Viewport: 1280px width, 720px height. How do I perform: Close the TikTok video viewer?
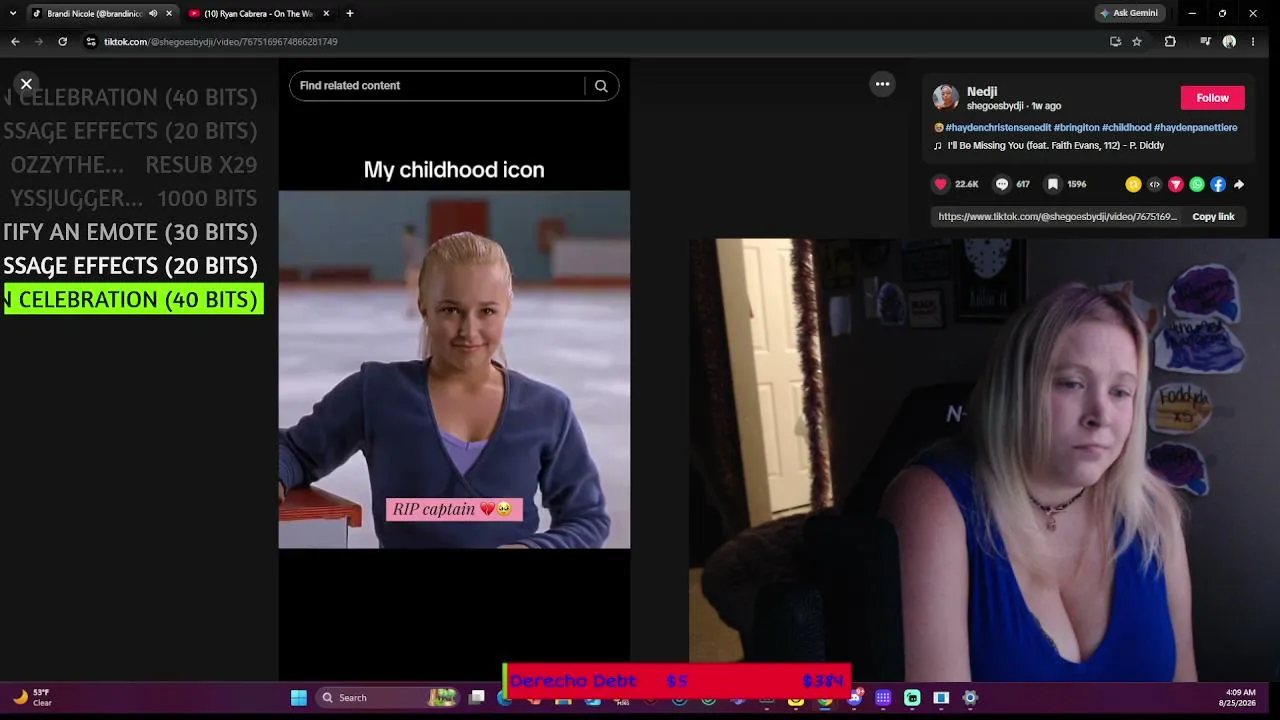[26, 84]
